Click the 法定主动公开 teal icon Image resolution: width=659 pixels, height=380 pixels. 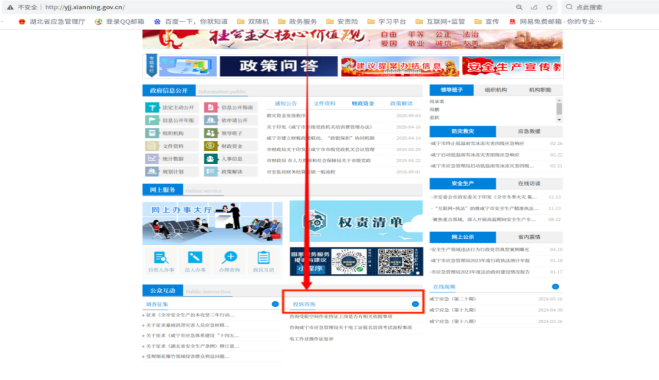point(152,108)
